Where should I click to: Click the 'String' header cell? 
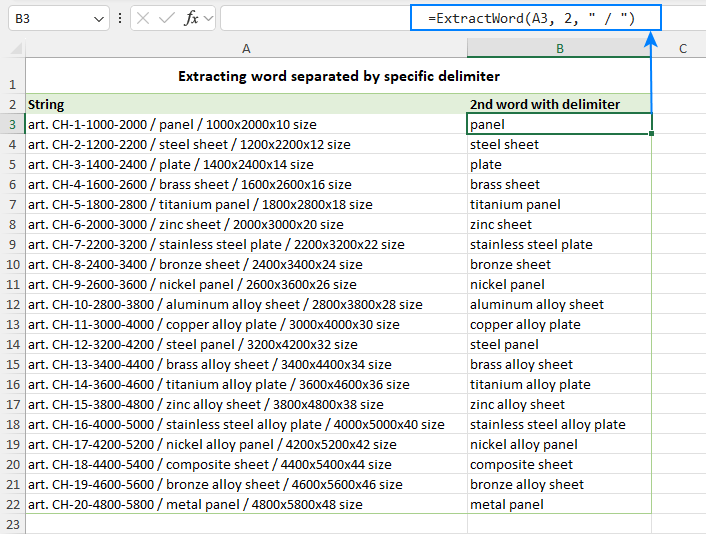pyautogui.click(x=246, y=104)
